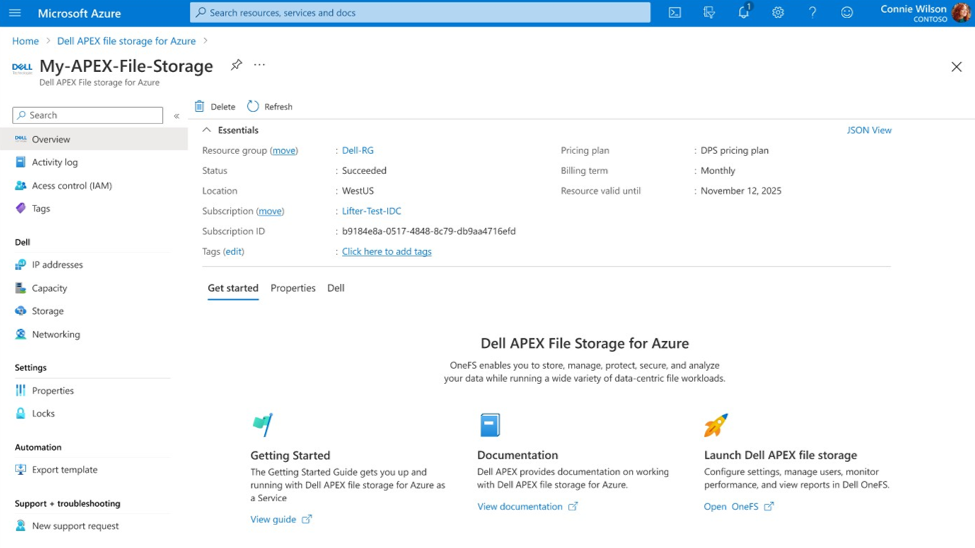
Task: Open Connie Wilson account avatar
Action: (x=961, y=12)
